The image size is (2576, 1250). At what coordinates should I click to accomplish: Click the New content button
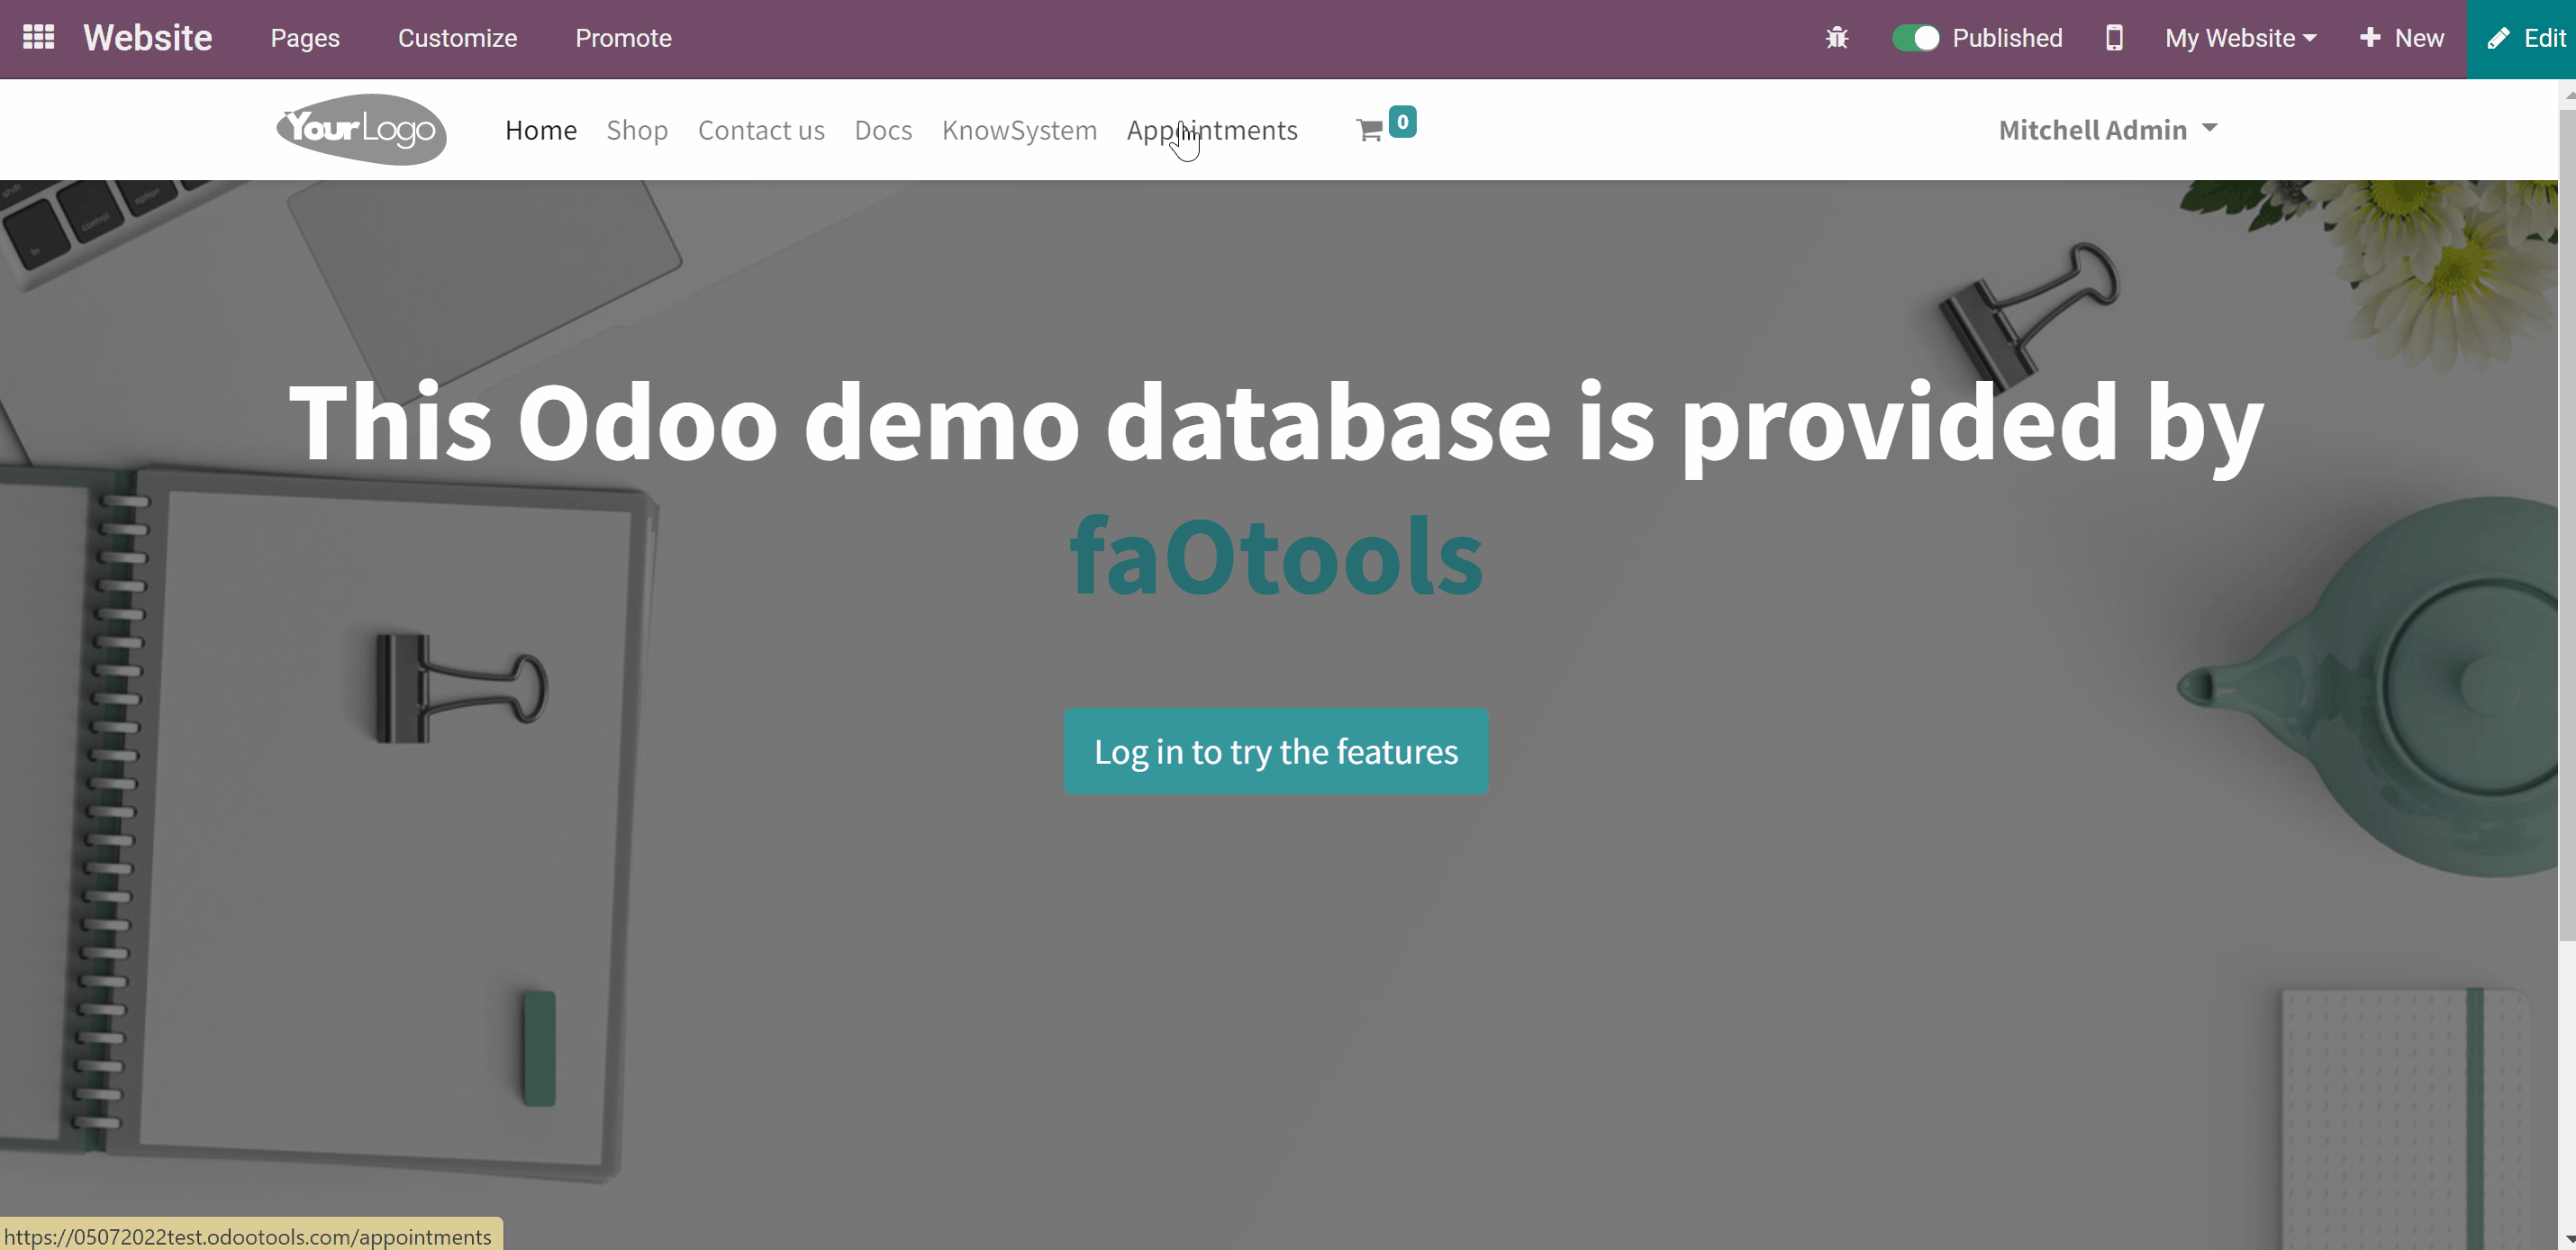(x=2401, y=38)
